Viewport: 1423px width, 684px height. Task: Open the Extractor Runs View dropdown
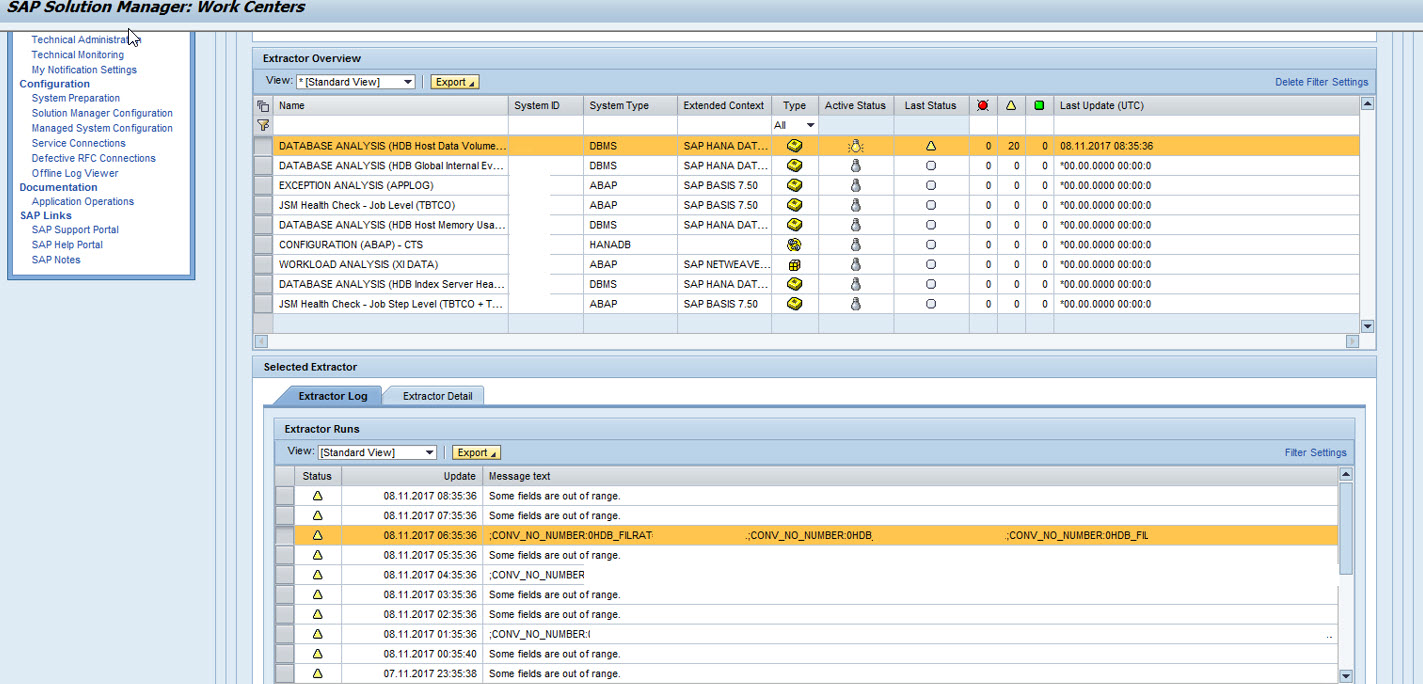pos(377,452)
